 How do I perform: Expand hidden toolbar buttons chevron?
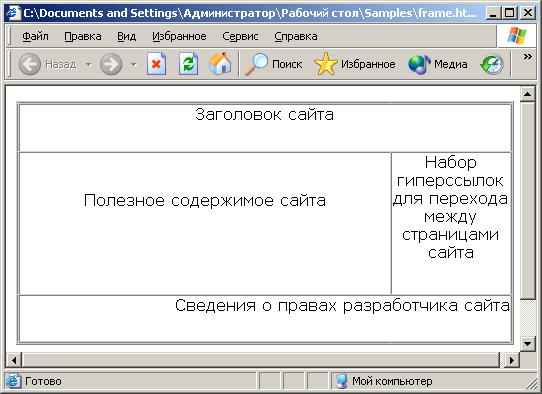coord(527,56)
